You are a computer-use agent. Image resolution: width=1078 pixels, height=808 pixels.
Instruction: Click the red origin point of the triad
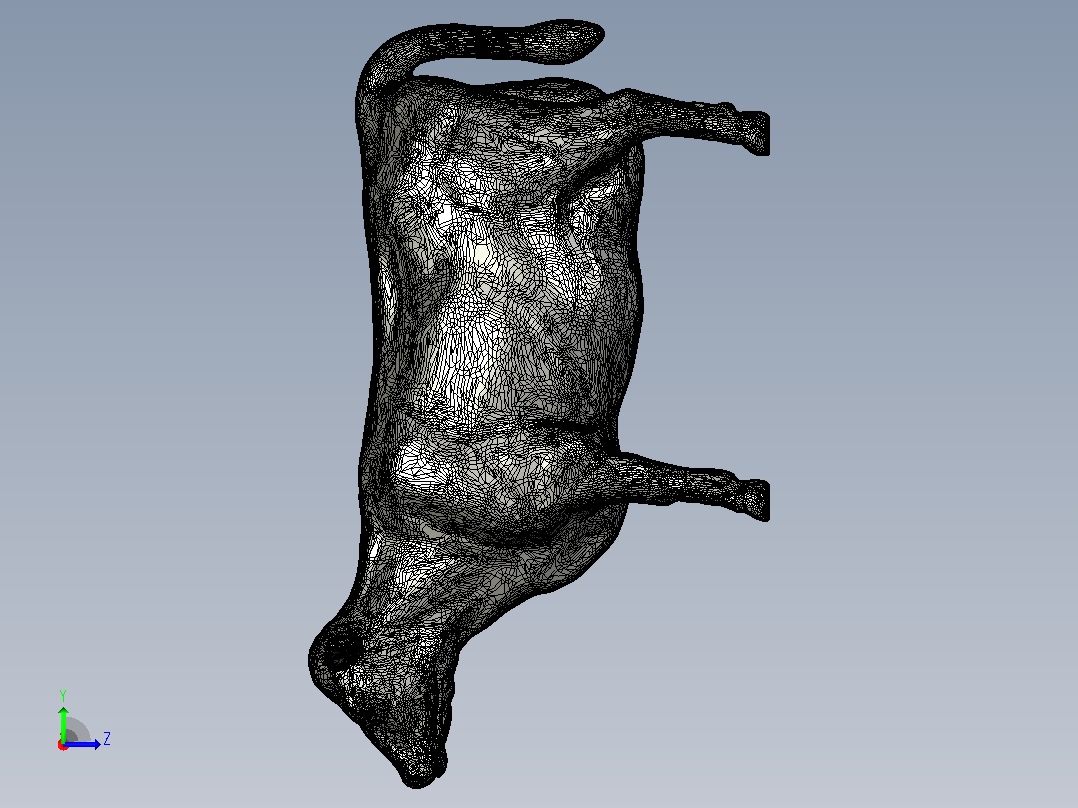(63, 745)
